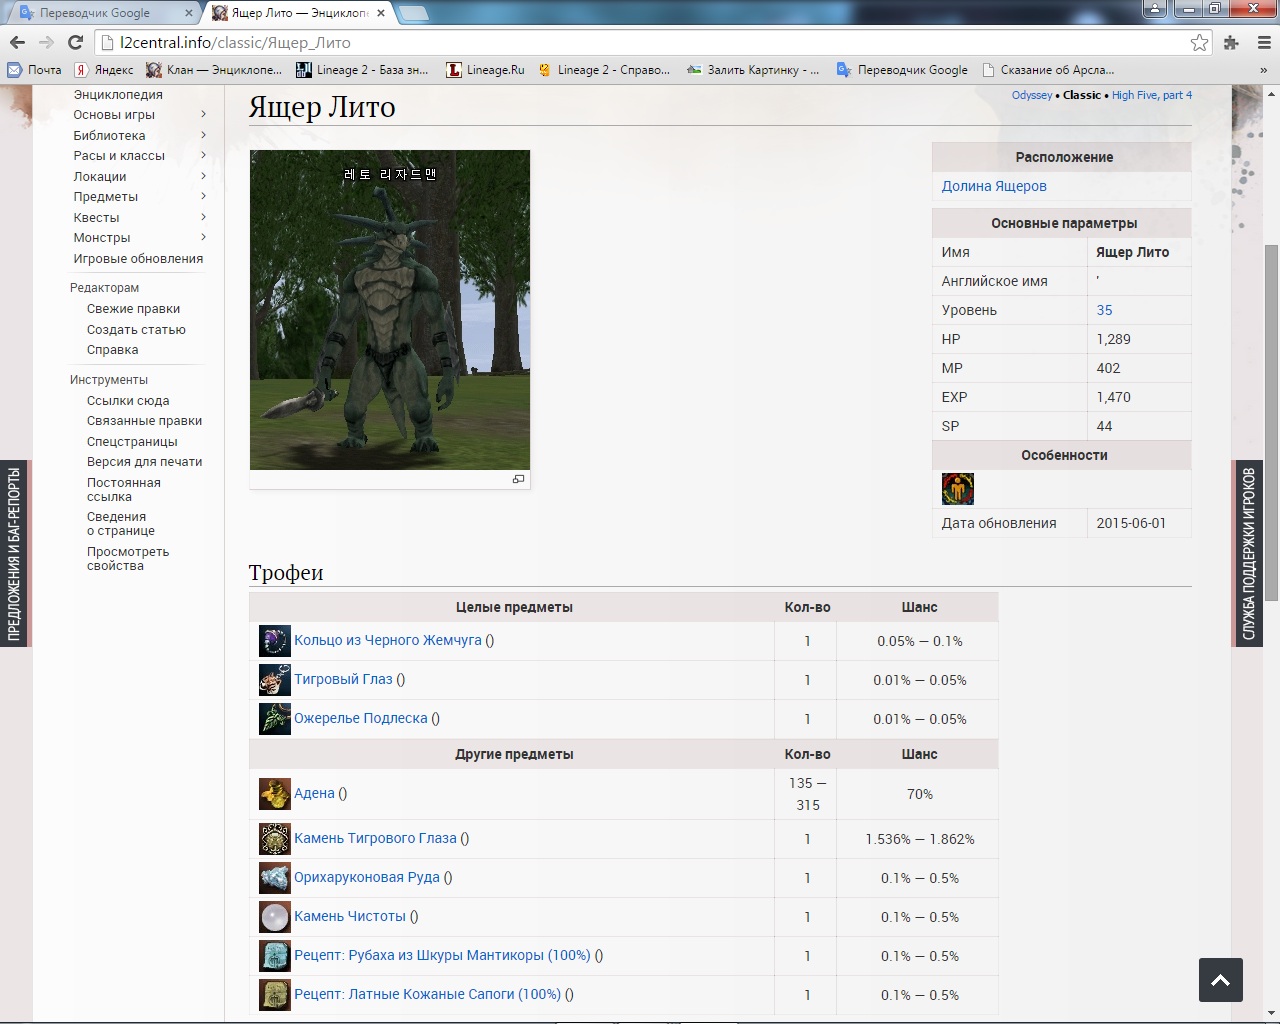This screenshot has width=1280, height=1024.
Task: Reload the page with refresh icon
Action: 75,42
